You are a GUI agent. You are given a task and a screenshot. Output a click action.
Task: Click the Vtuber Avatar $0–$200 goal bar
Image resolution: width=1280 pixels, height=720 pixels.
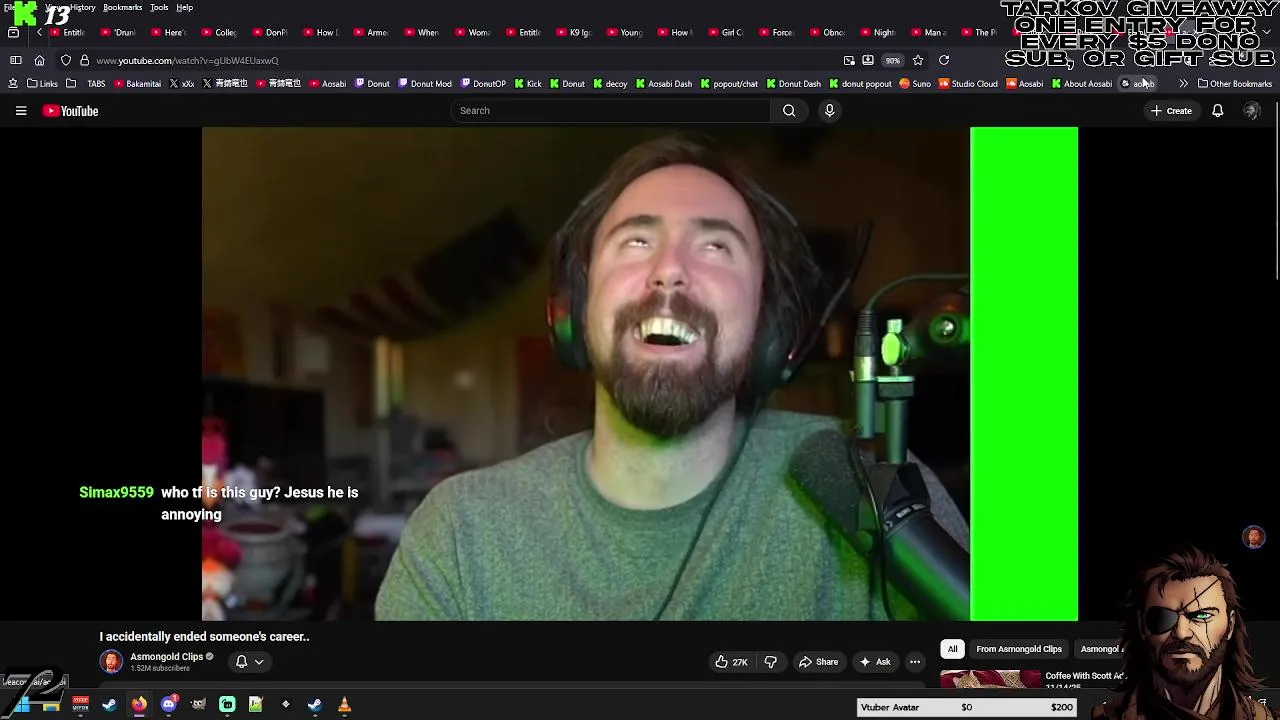(967, 708)
